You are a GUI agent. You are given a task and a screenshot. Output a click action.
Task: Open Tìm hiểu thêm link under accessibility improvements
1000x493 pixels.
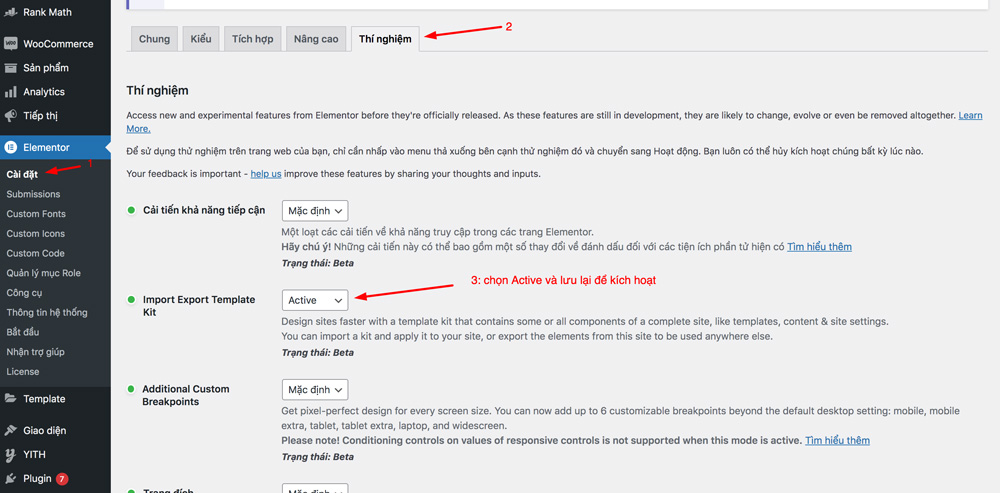819,246
